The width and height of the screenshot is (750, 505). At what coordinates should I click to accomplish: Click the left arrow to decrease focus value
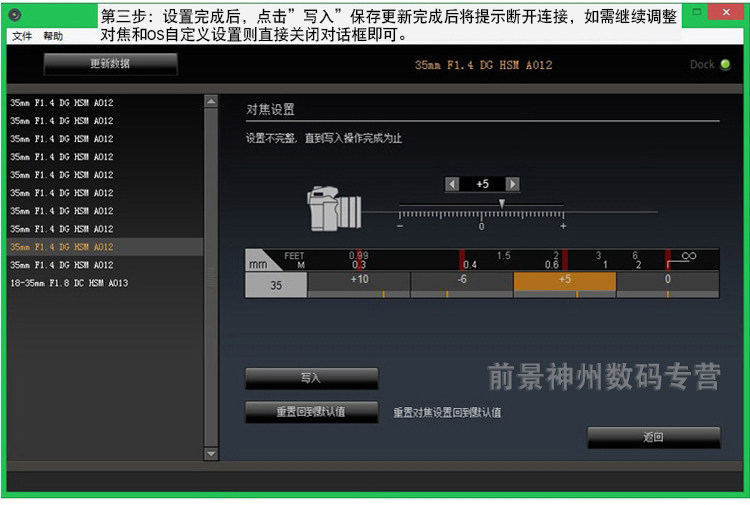(x=452, y=184)
